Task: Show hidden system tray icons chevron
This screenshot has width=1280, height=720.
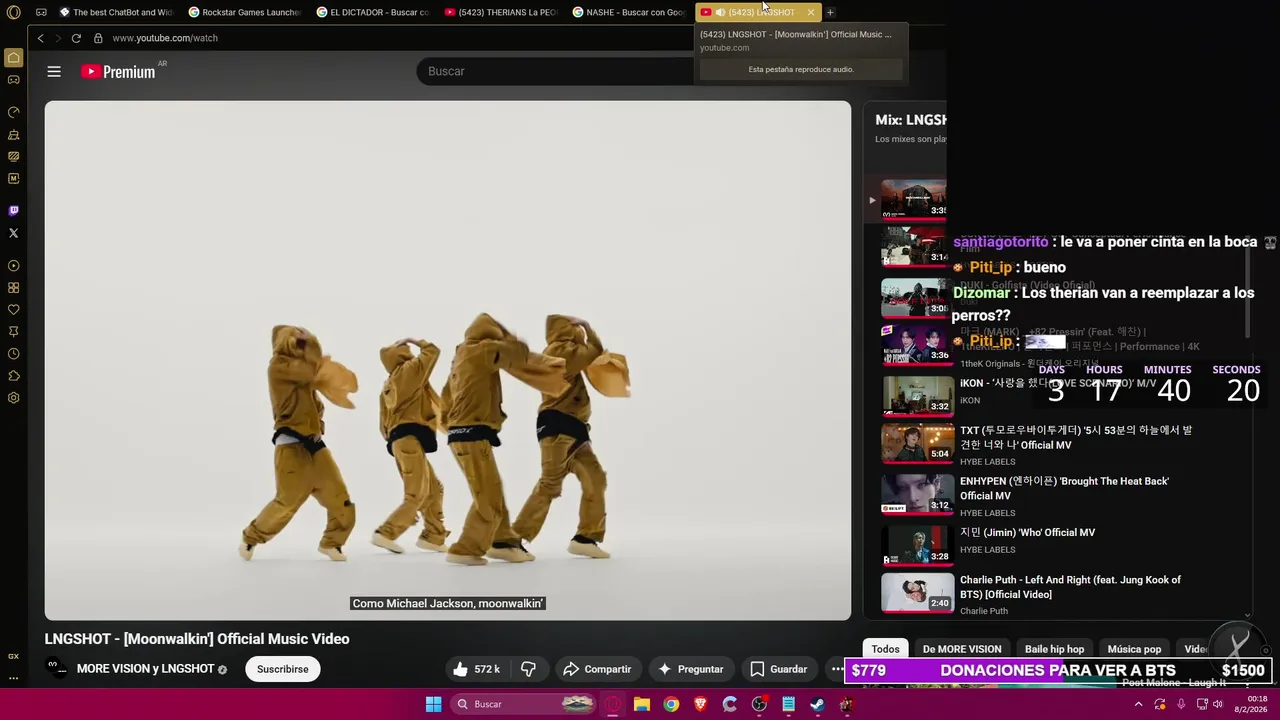Action: coord(1138,704)
